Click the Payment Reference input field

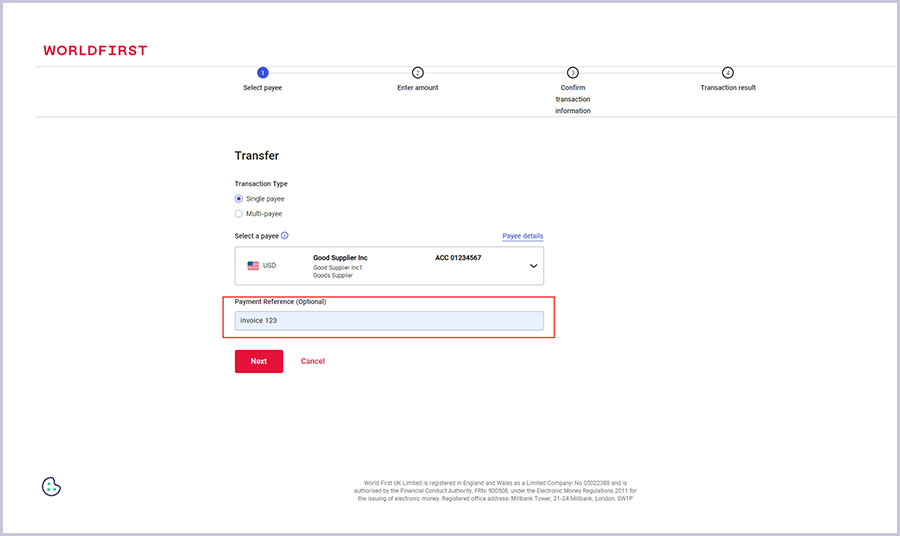pyautogui.click(x=389, y=321)
